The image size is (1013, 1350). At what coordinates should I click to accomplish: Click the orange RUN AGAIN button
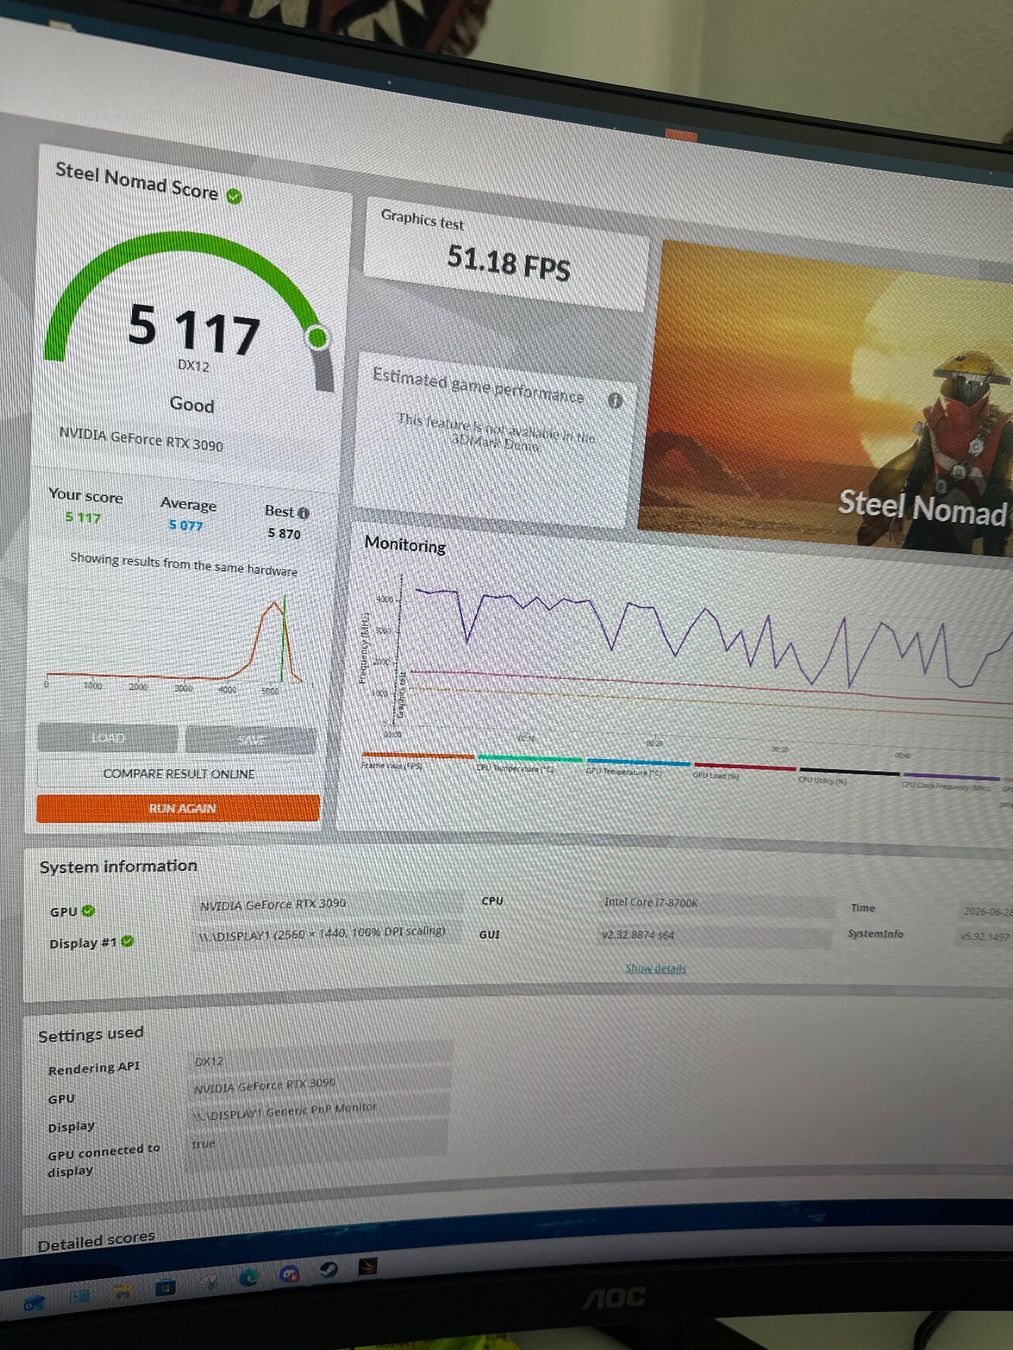[x=179, y=808]
